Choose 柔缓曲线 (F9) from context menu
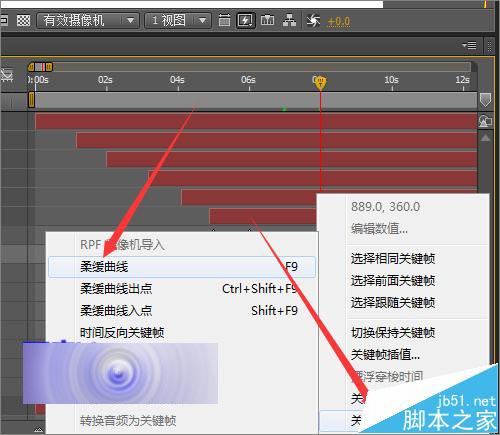Image resolution: width=500 pixels, height=435 pixels. 182,267
